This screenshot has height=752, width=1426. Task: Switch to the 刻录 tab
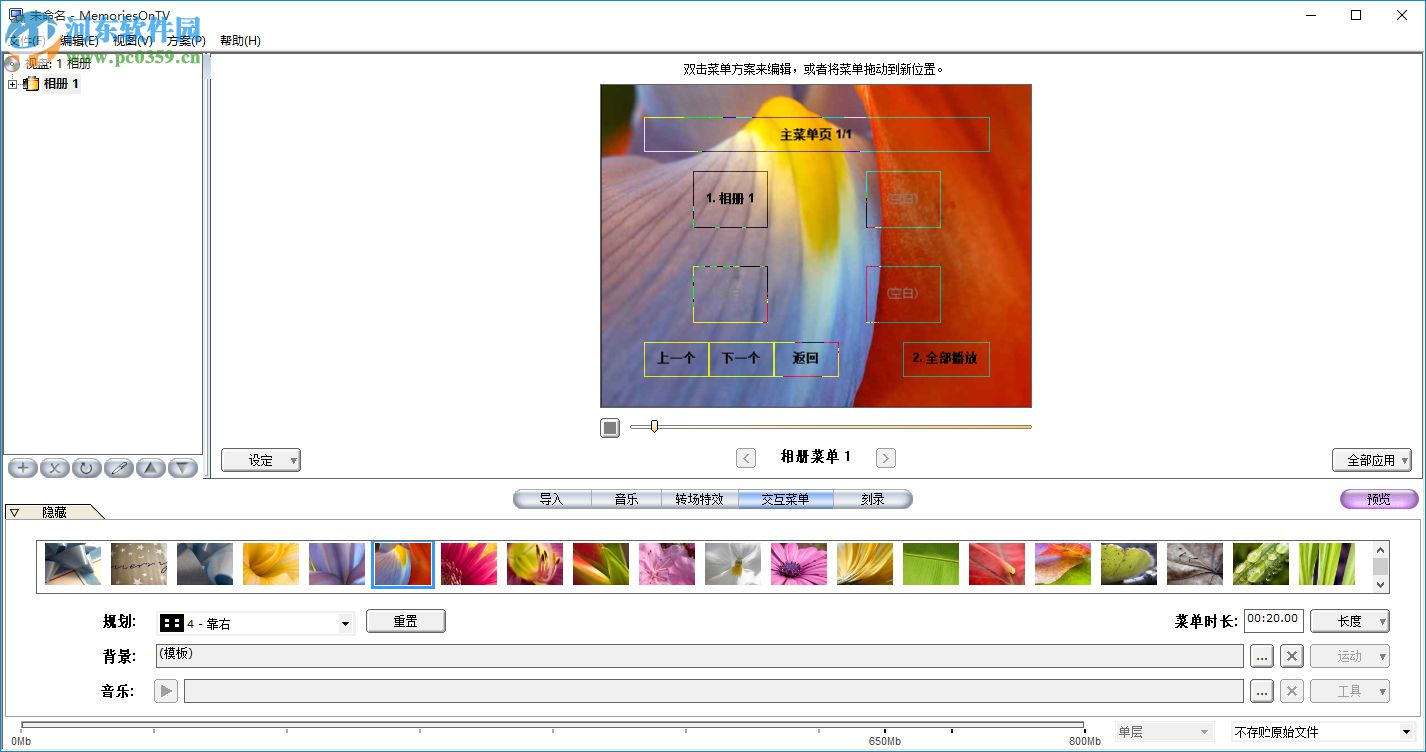click(873, 499)
